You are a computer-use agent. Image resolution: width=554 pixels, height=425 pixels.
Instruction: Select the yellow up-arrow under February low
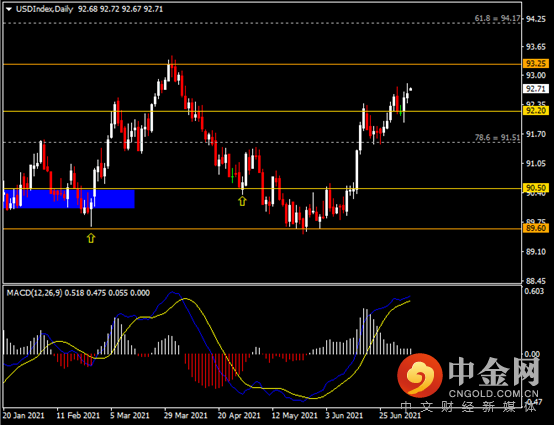pos(91,238)
